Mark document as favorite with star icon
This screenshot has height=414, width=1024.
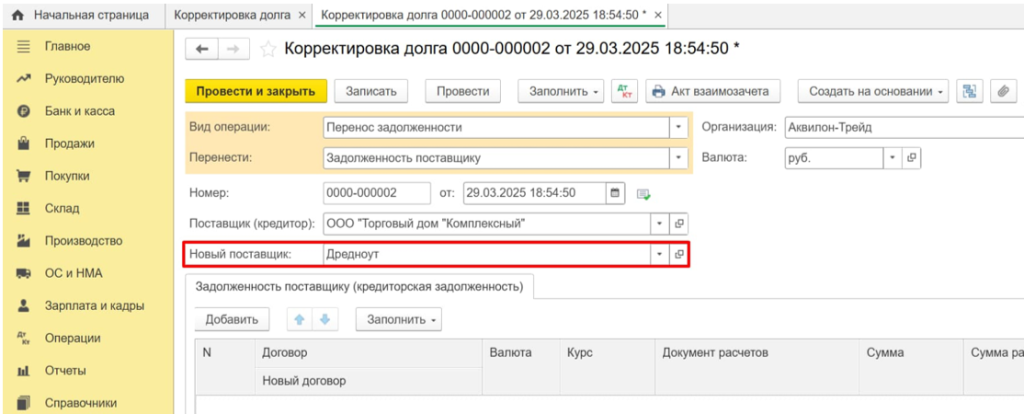(x=268, y=49)
